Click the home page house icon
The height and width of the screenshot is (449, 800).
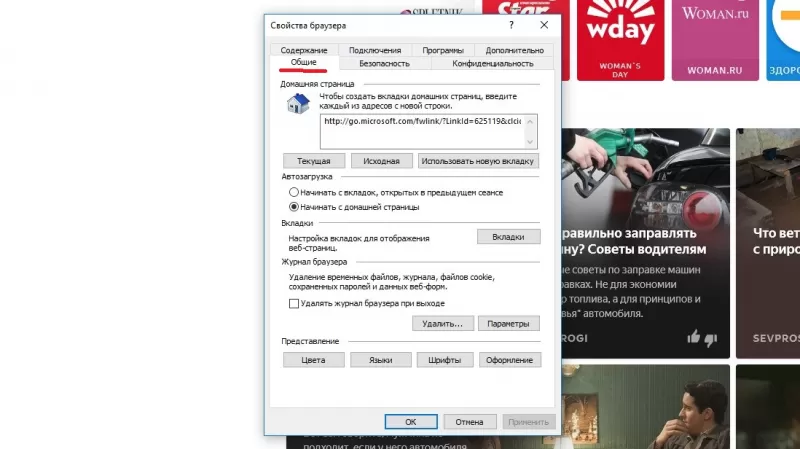[298, 104]
